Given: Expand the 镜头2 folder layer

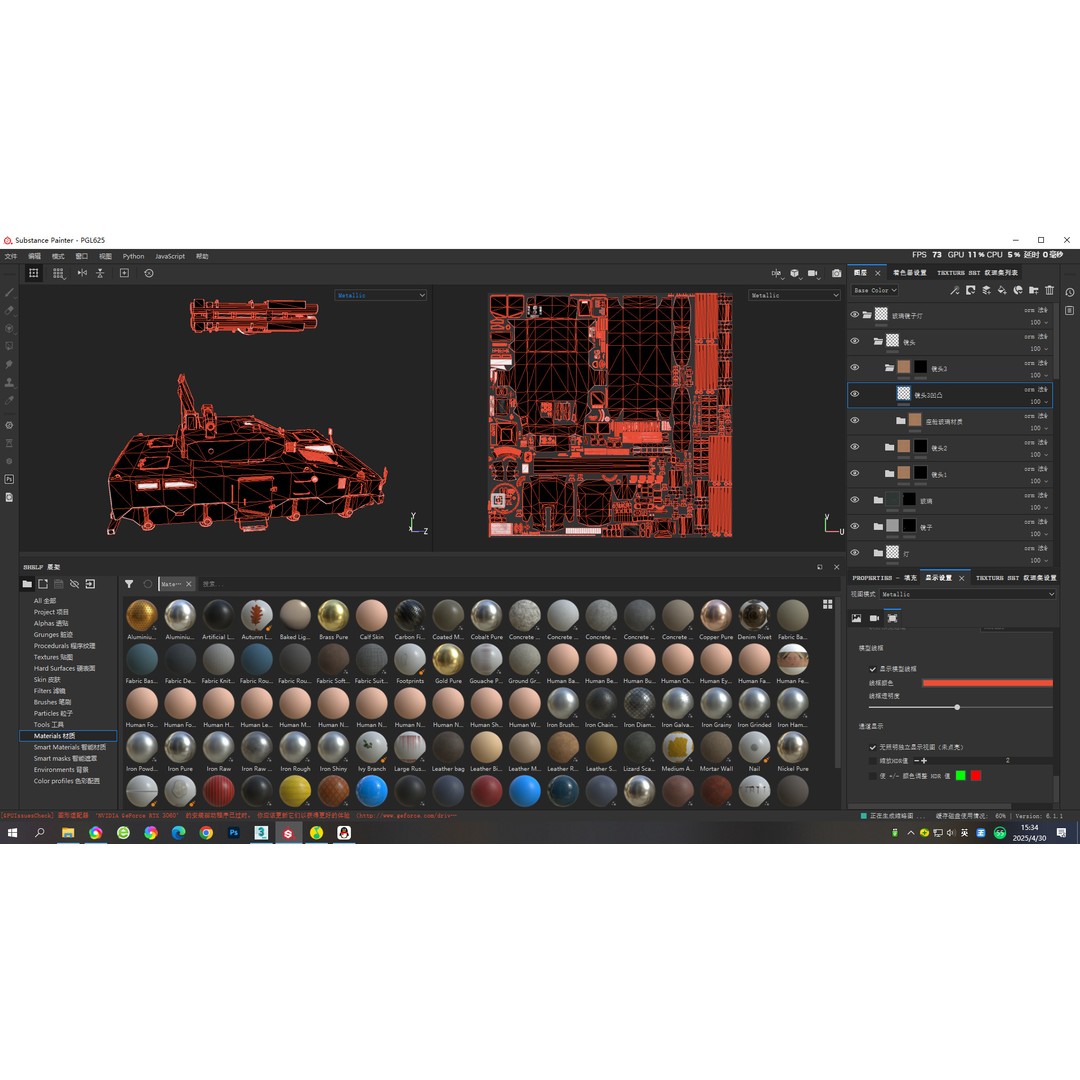Looking at the screenshot, I should 889,447.
